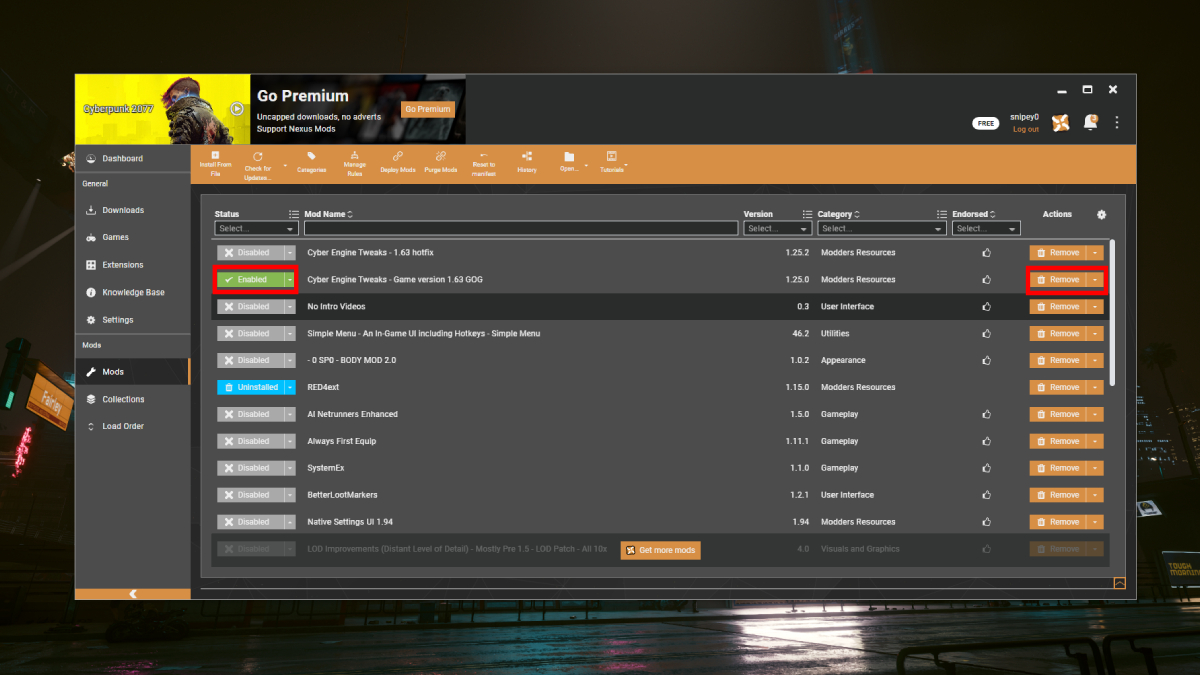Open notifications via the bell icon

pyautogui.click(x=1090, y=121)
